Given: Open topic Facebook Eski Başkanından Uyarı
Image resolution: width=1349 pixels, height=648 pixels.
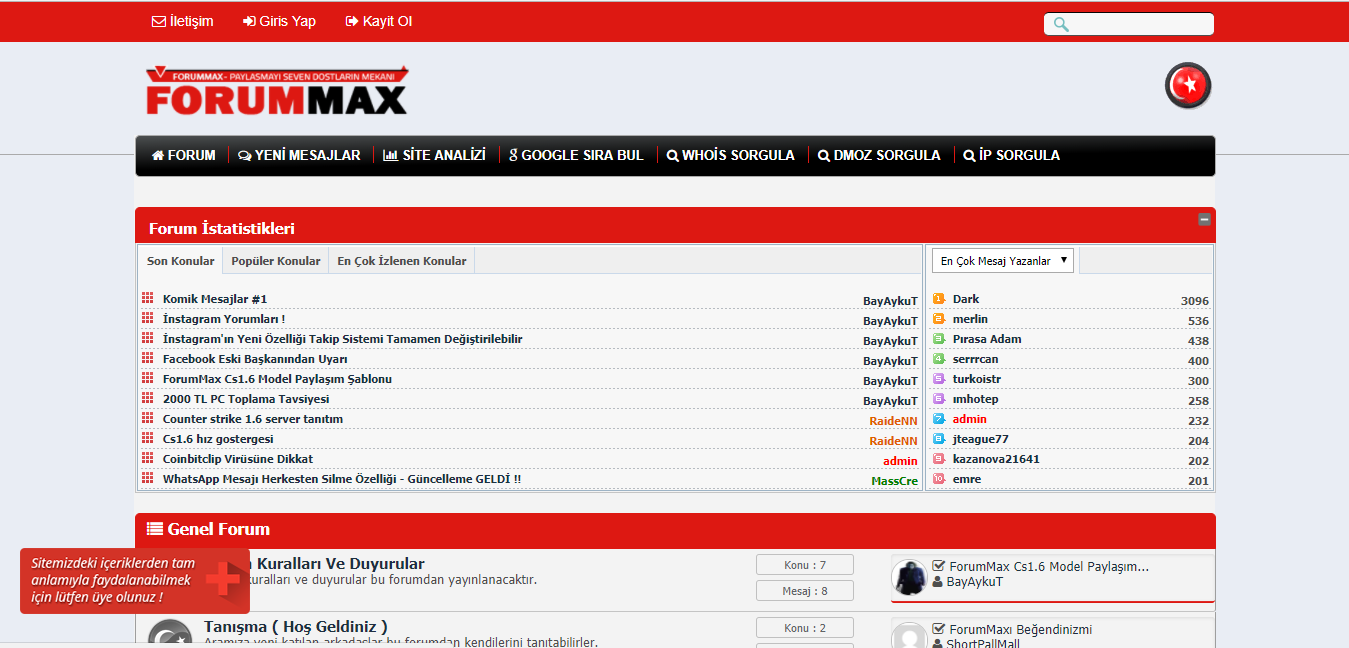Looking at the screenshot, I should point(255,359).
